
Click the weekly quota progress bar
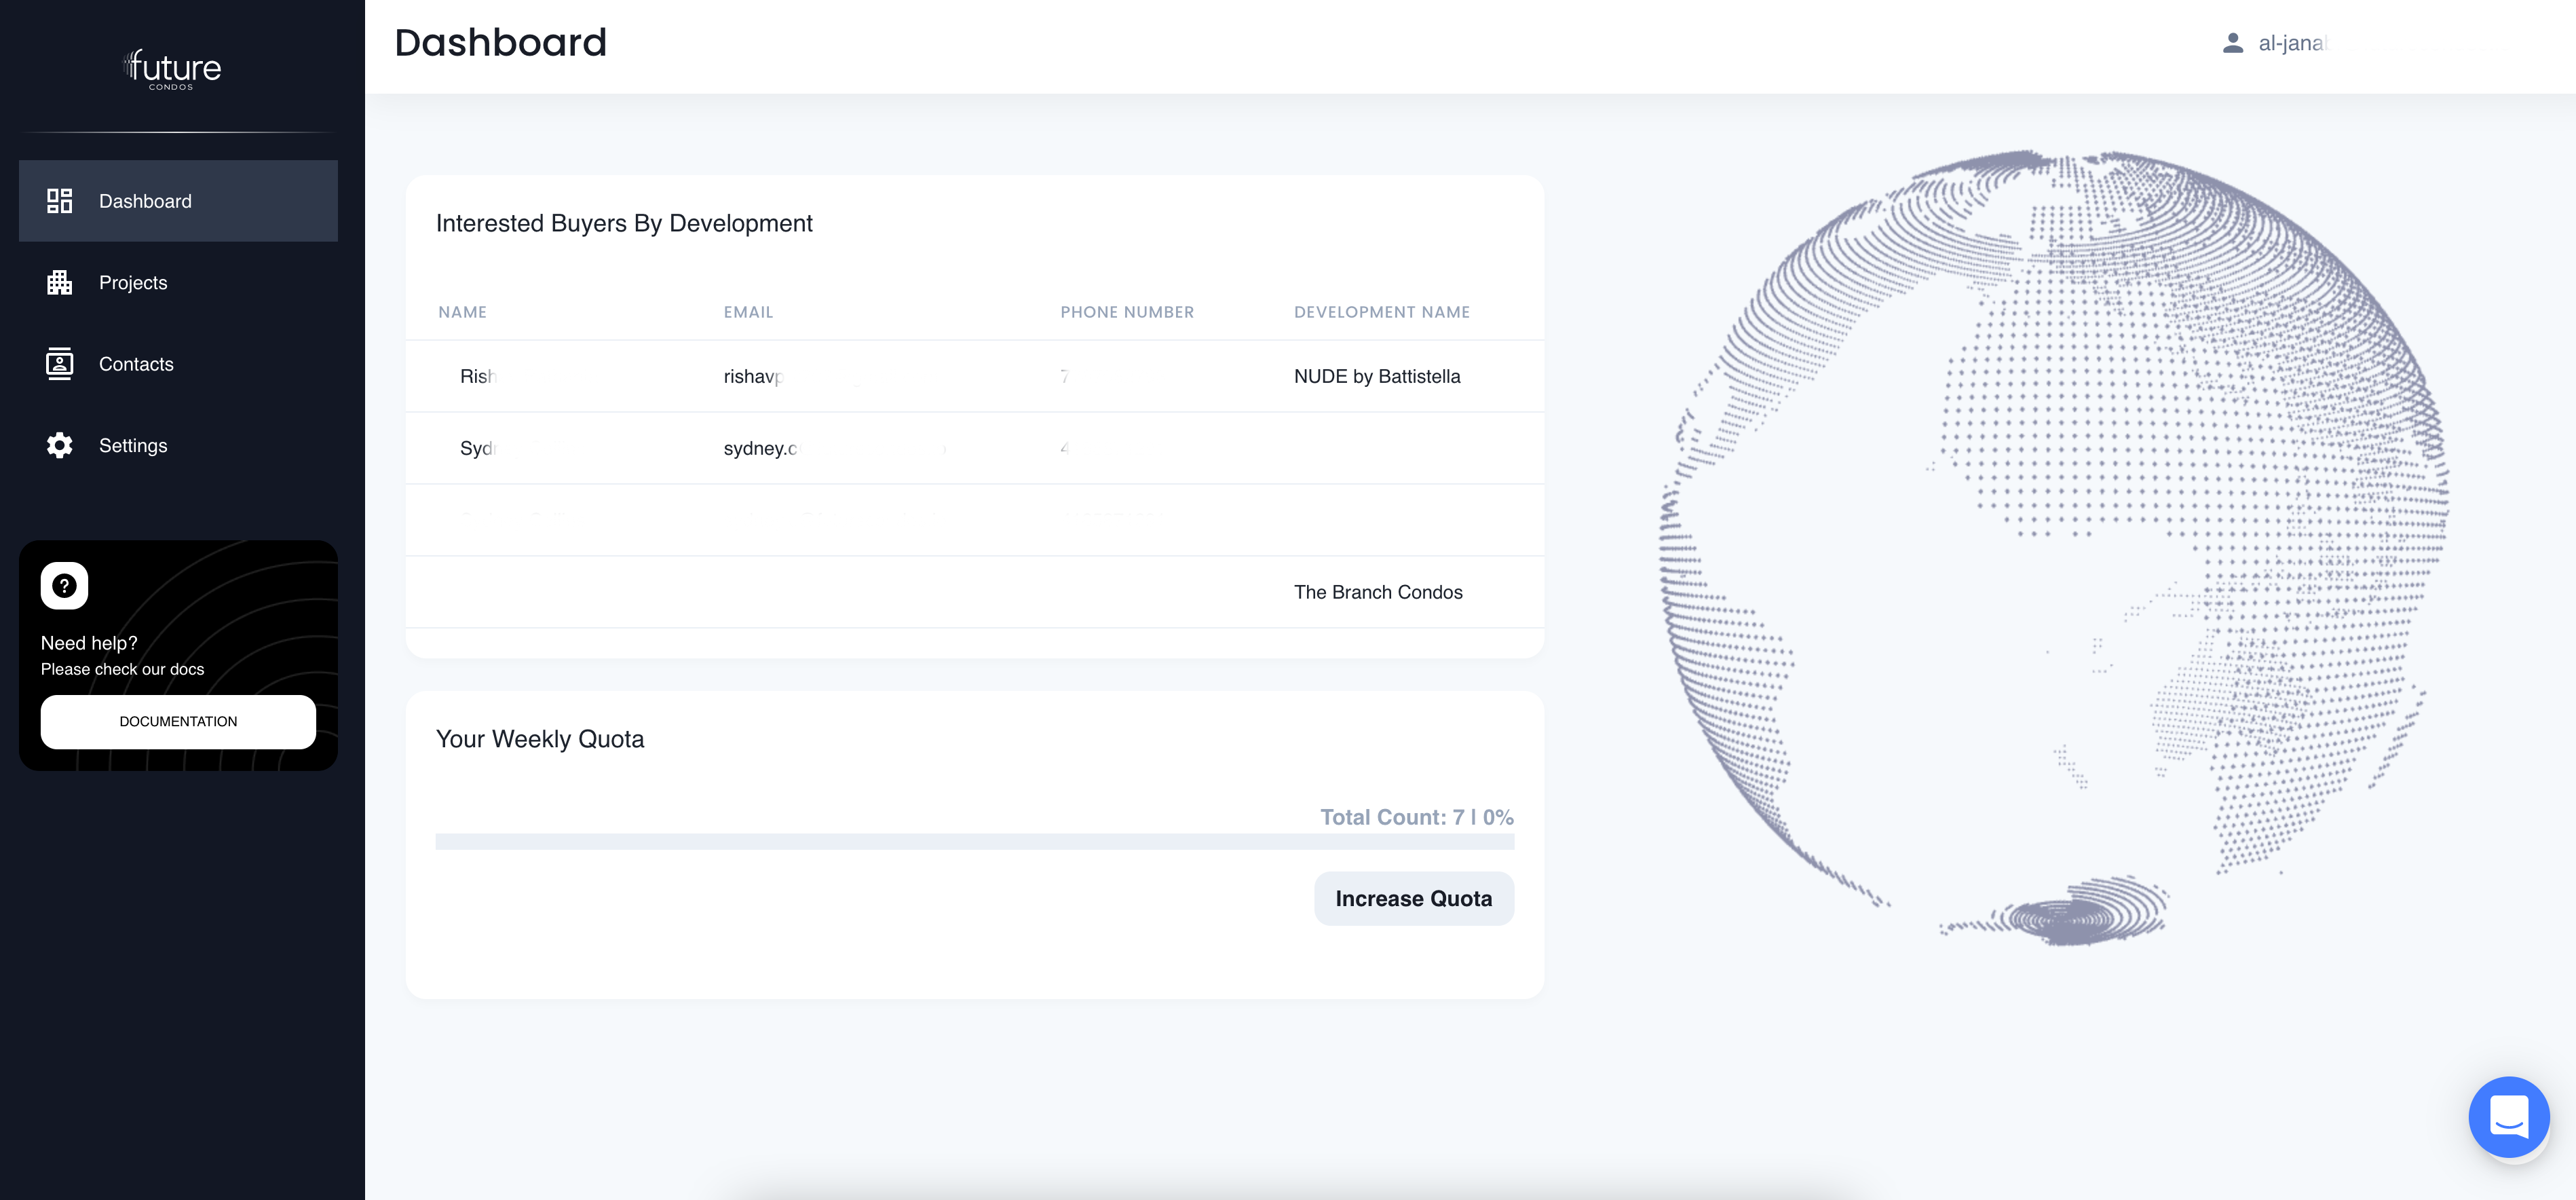[974, 842]
